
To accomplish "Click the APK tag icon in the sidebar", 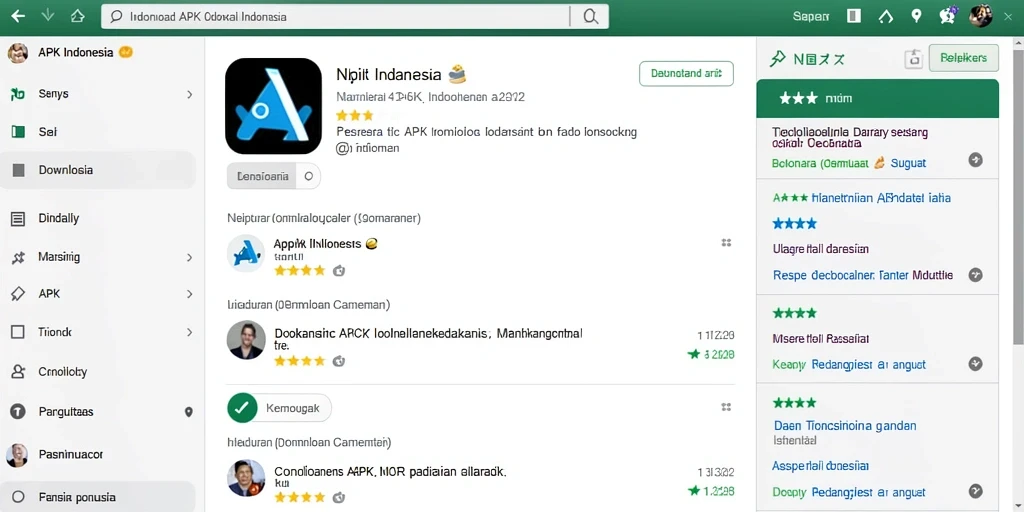I will tap(18, 295).
